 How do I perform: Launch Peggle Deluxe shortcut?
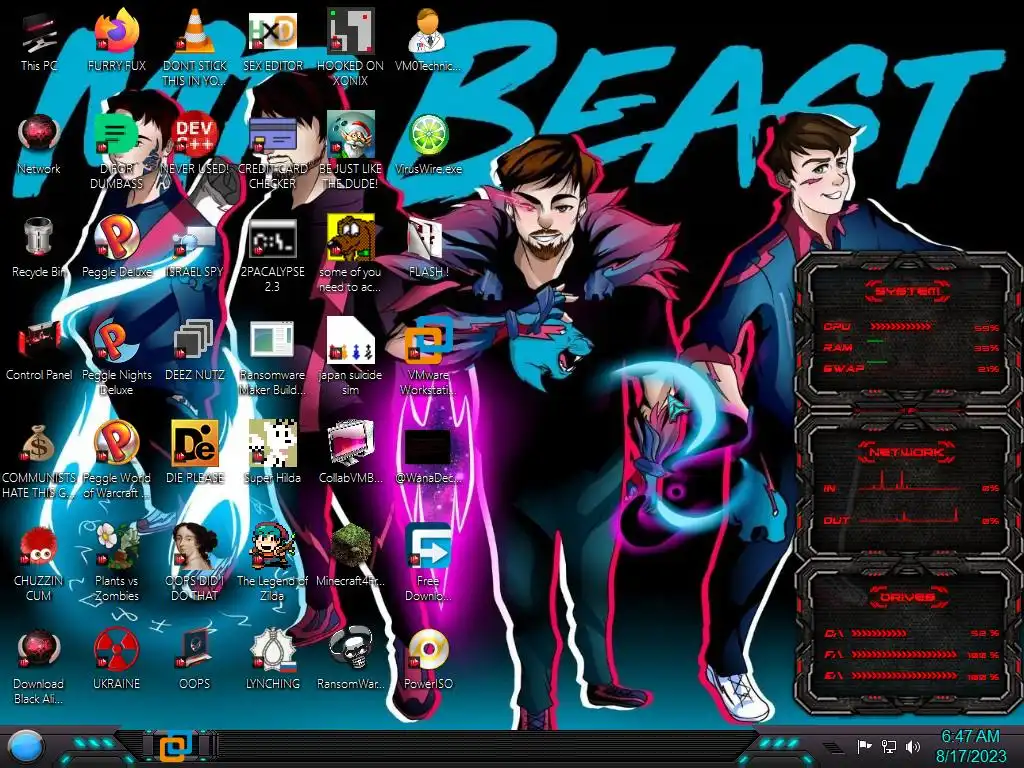[x=117, y=238]
